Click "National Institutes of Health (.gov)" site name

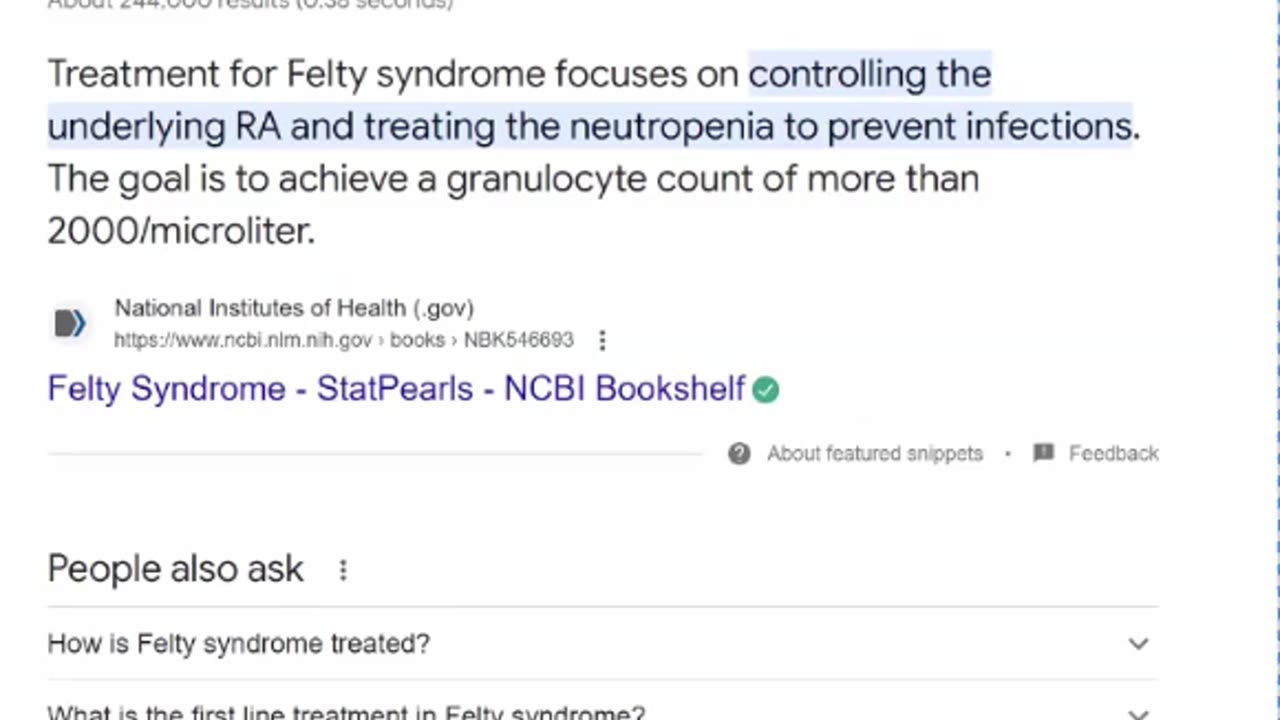[x=294, y=308]
